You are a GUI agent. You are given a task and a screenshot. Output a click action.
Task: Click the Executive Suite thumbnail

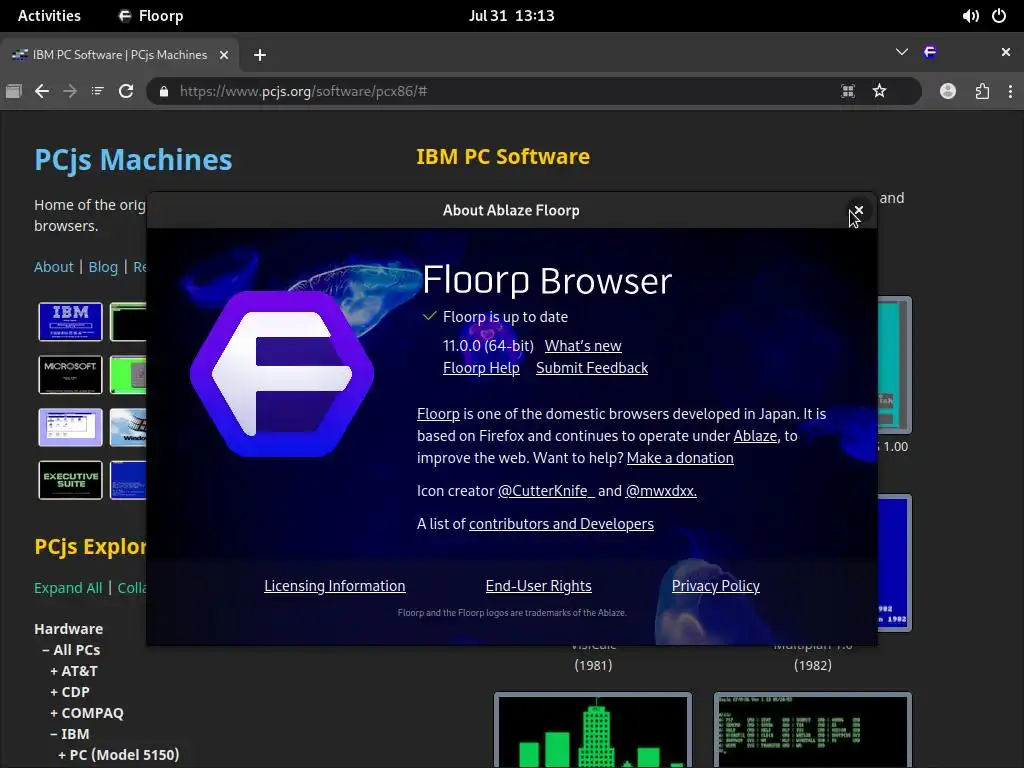[x=71, y=480]
